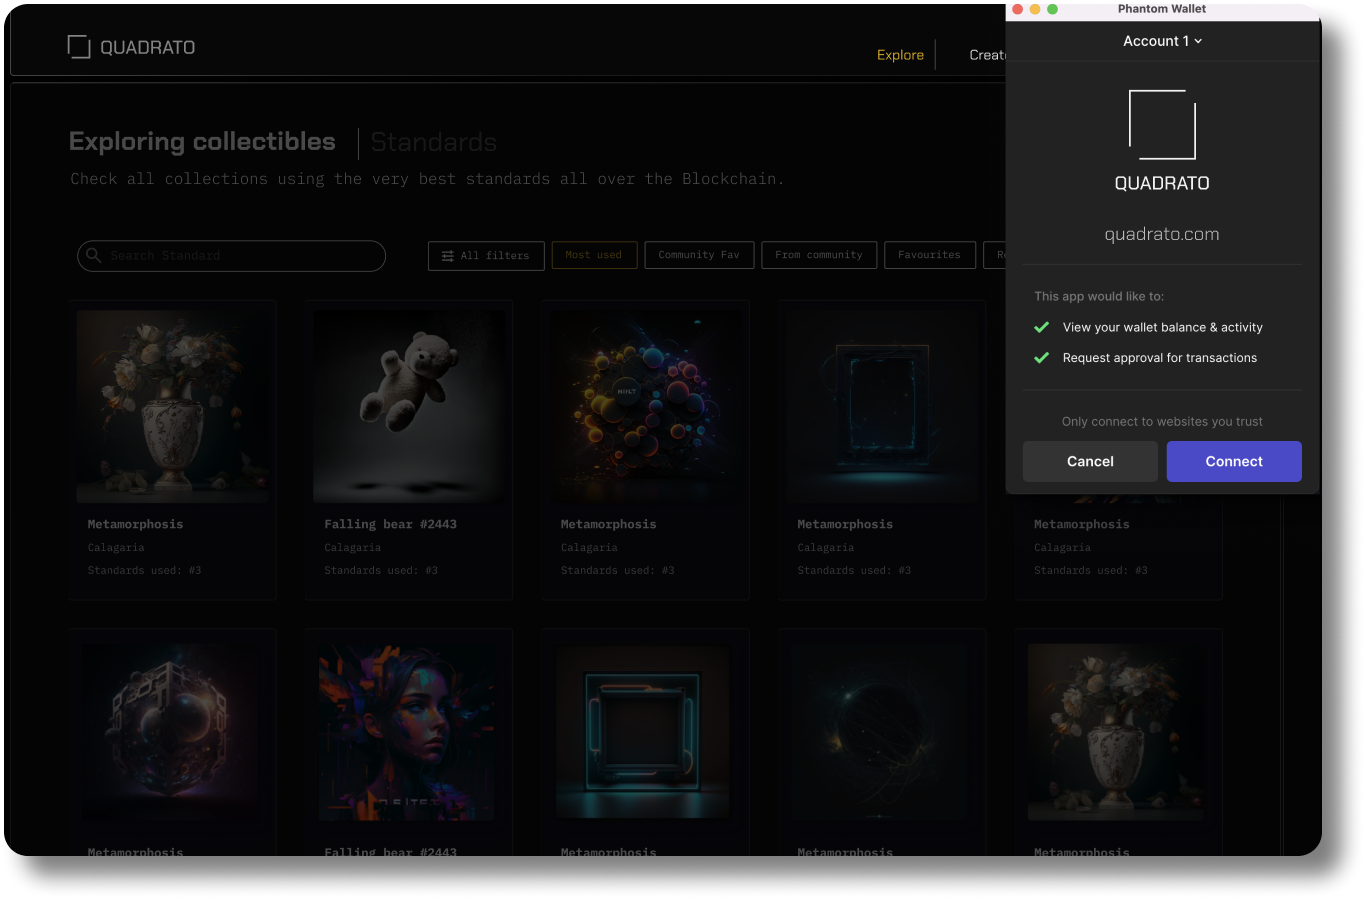This screenshot has height=900, width=1366.
Task: Select the Community Fav filter
Action: (699, 255)
